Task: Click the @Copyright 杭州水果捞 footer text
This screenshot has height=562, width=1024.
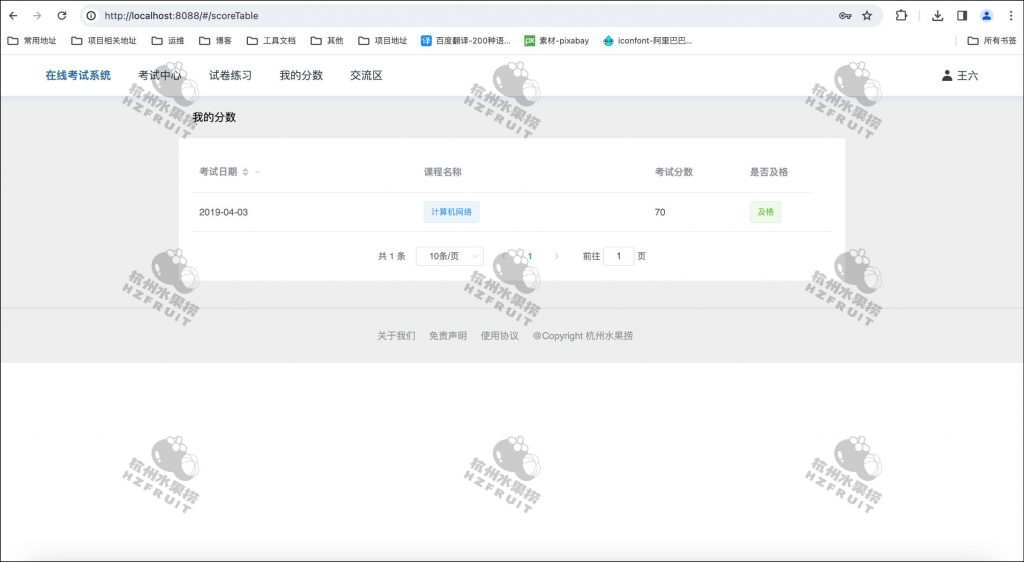Action: pos(583,336)
